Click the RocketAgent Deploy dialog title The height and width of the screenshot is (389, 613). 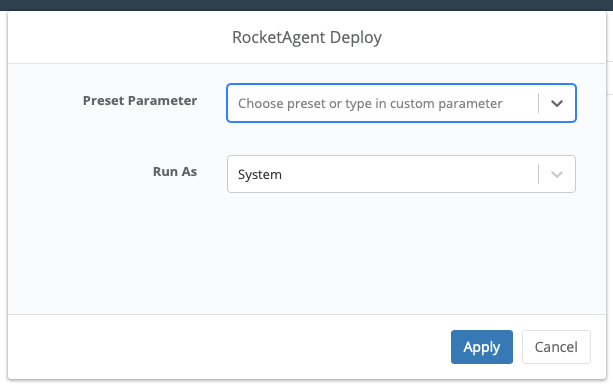coord(307,38)
